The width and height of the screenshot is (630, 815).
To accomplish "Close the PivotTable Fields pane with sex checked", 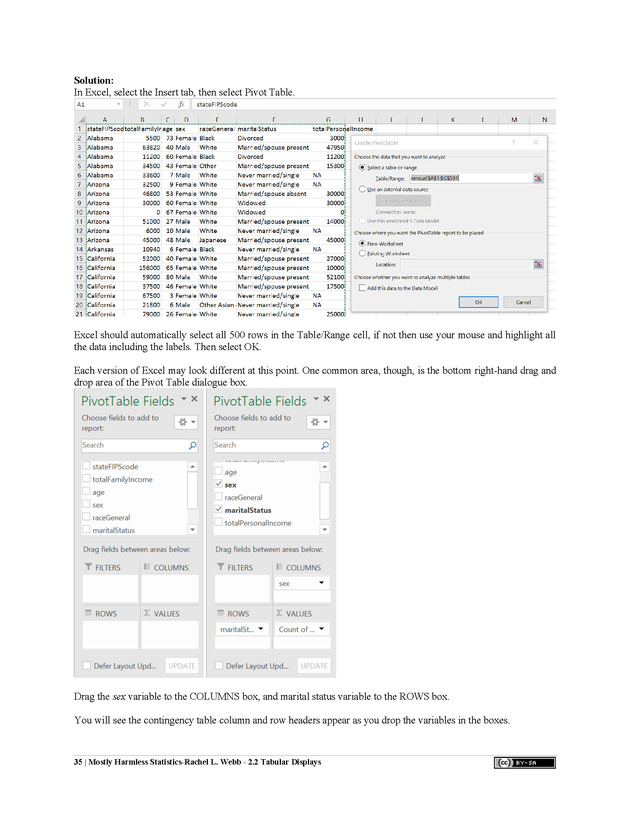I will pos(326,399).
